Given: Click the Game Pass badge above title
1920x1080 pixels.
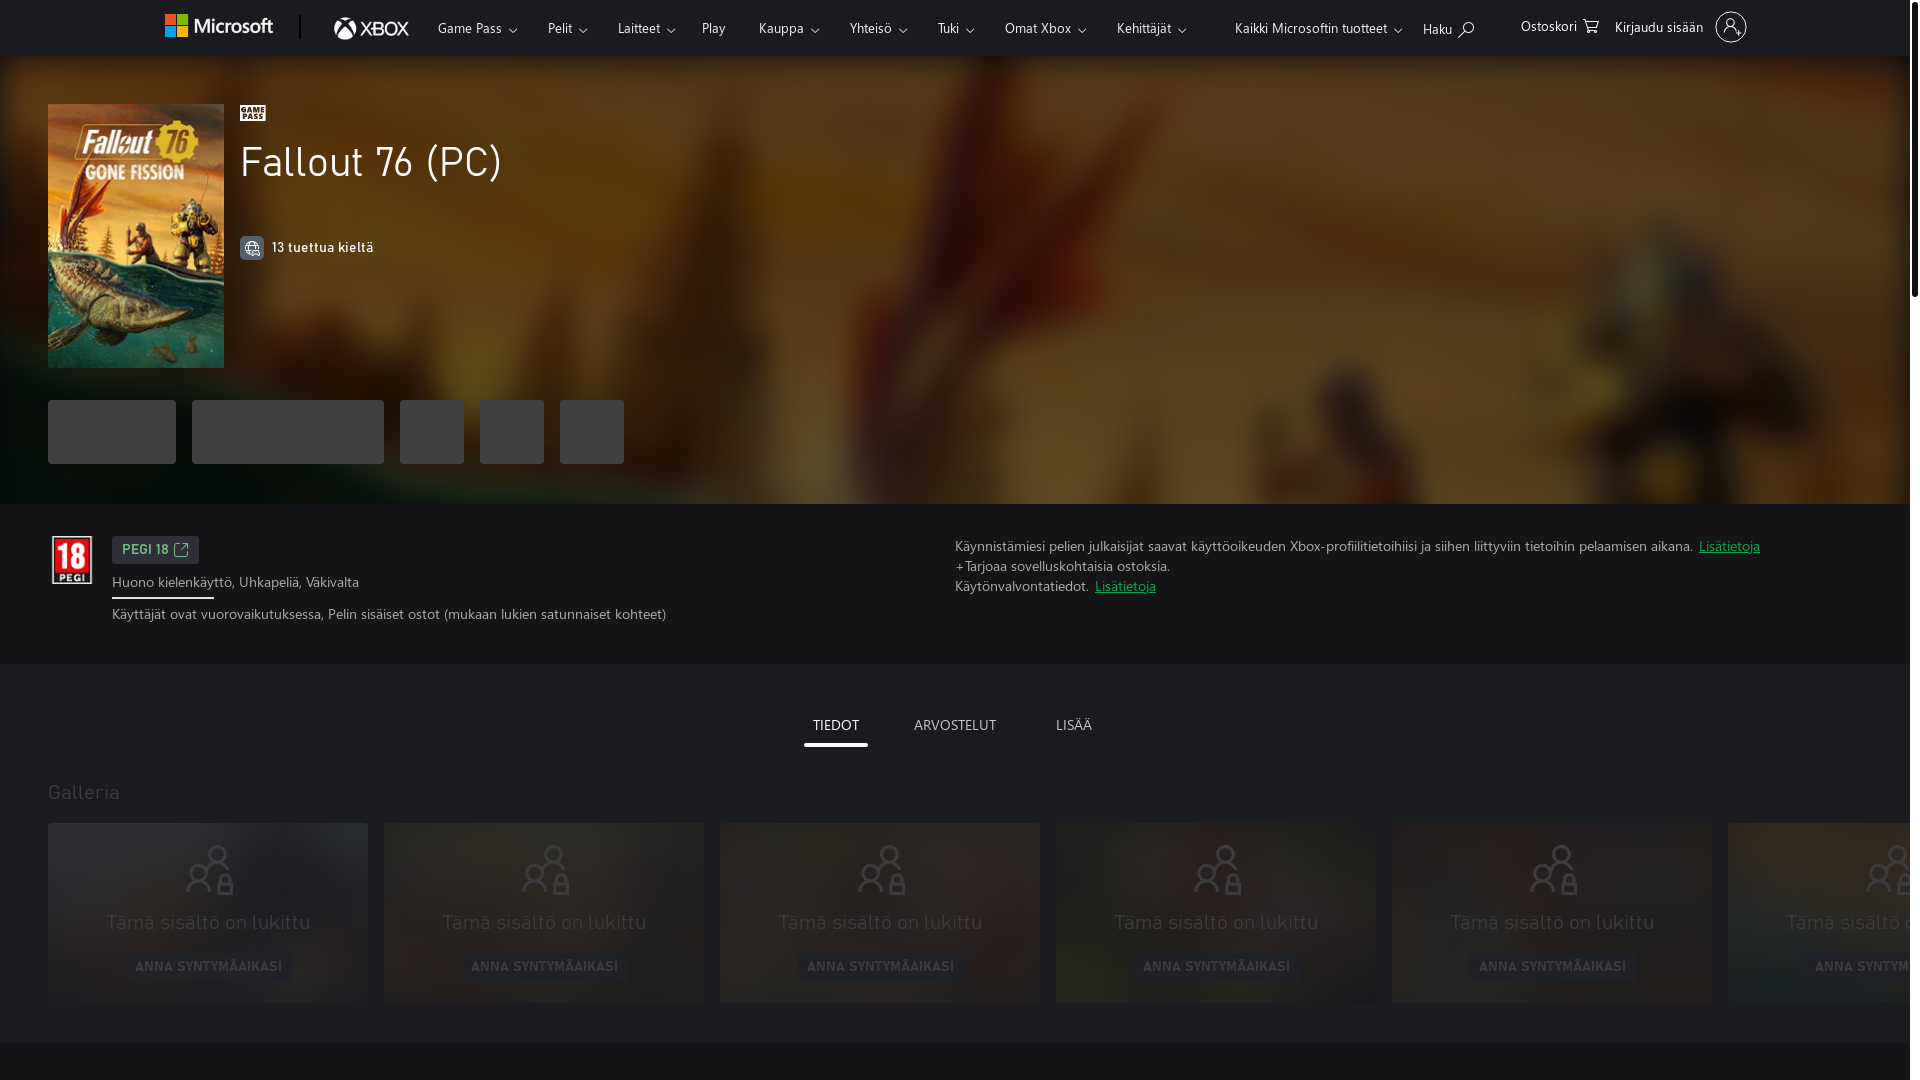Looking at the screenshot, I should (x=253, y=113).
